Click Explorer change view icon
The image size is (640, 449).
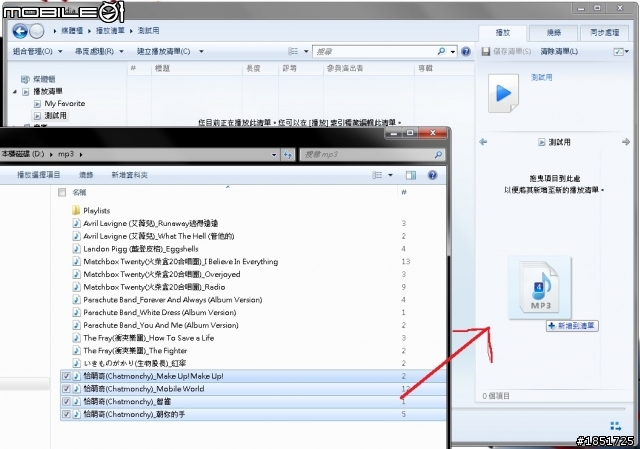[377, 175]
